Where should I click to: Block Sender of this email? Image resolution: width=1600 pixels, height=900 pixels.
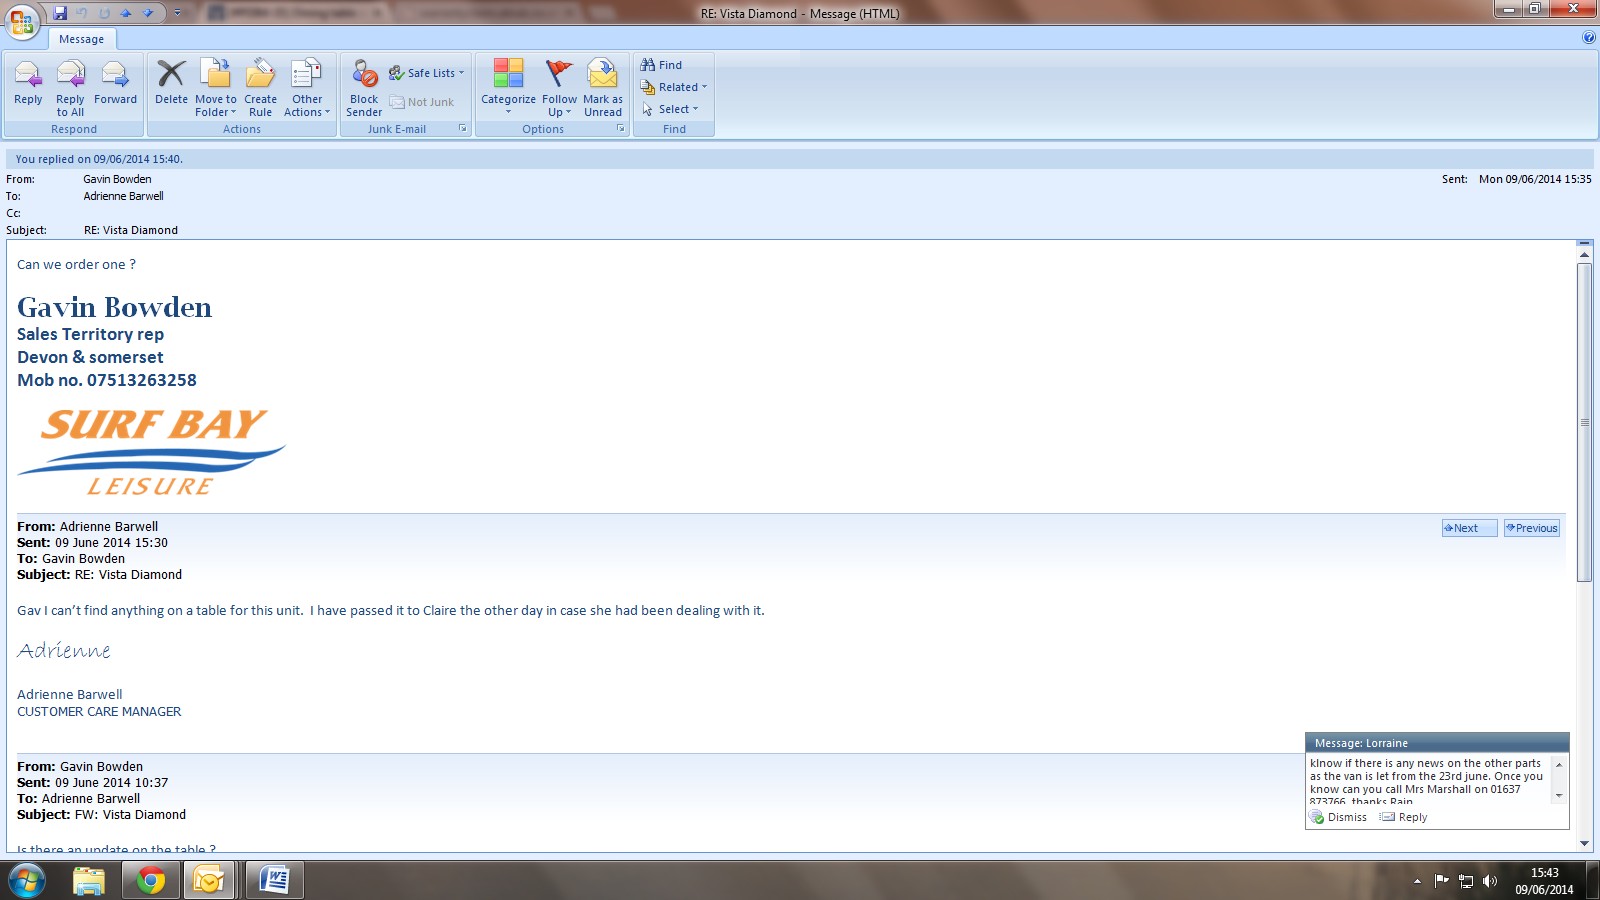click(364, 84)
